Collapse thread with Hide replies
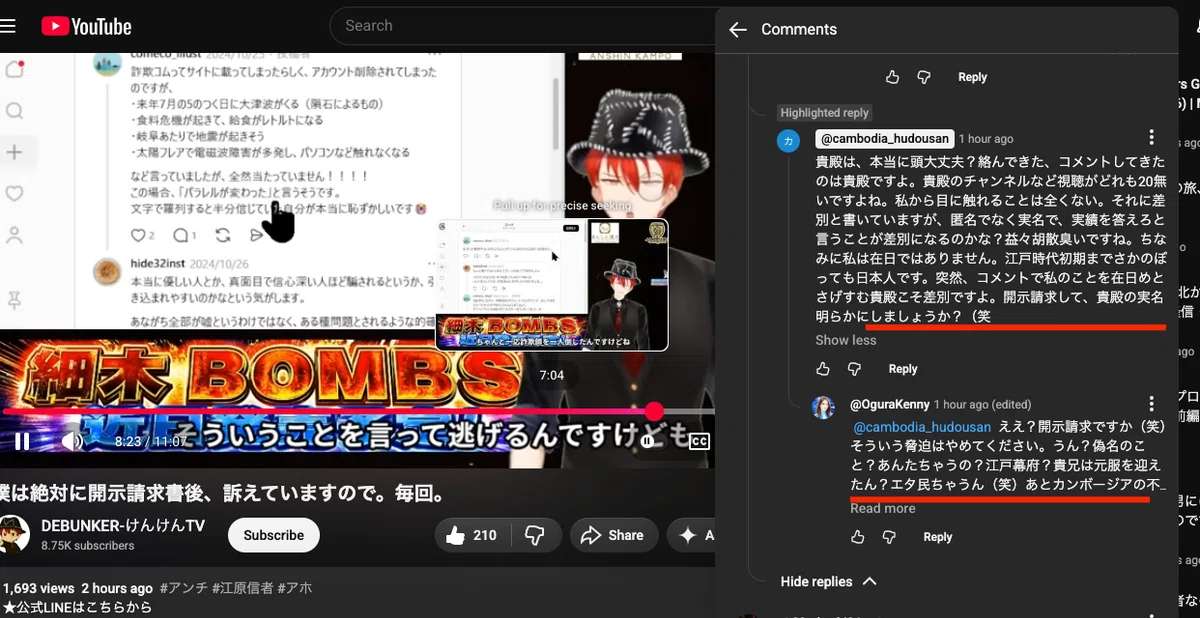Screen dimensions: 1200x618 828,582
